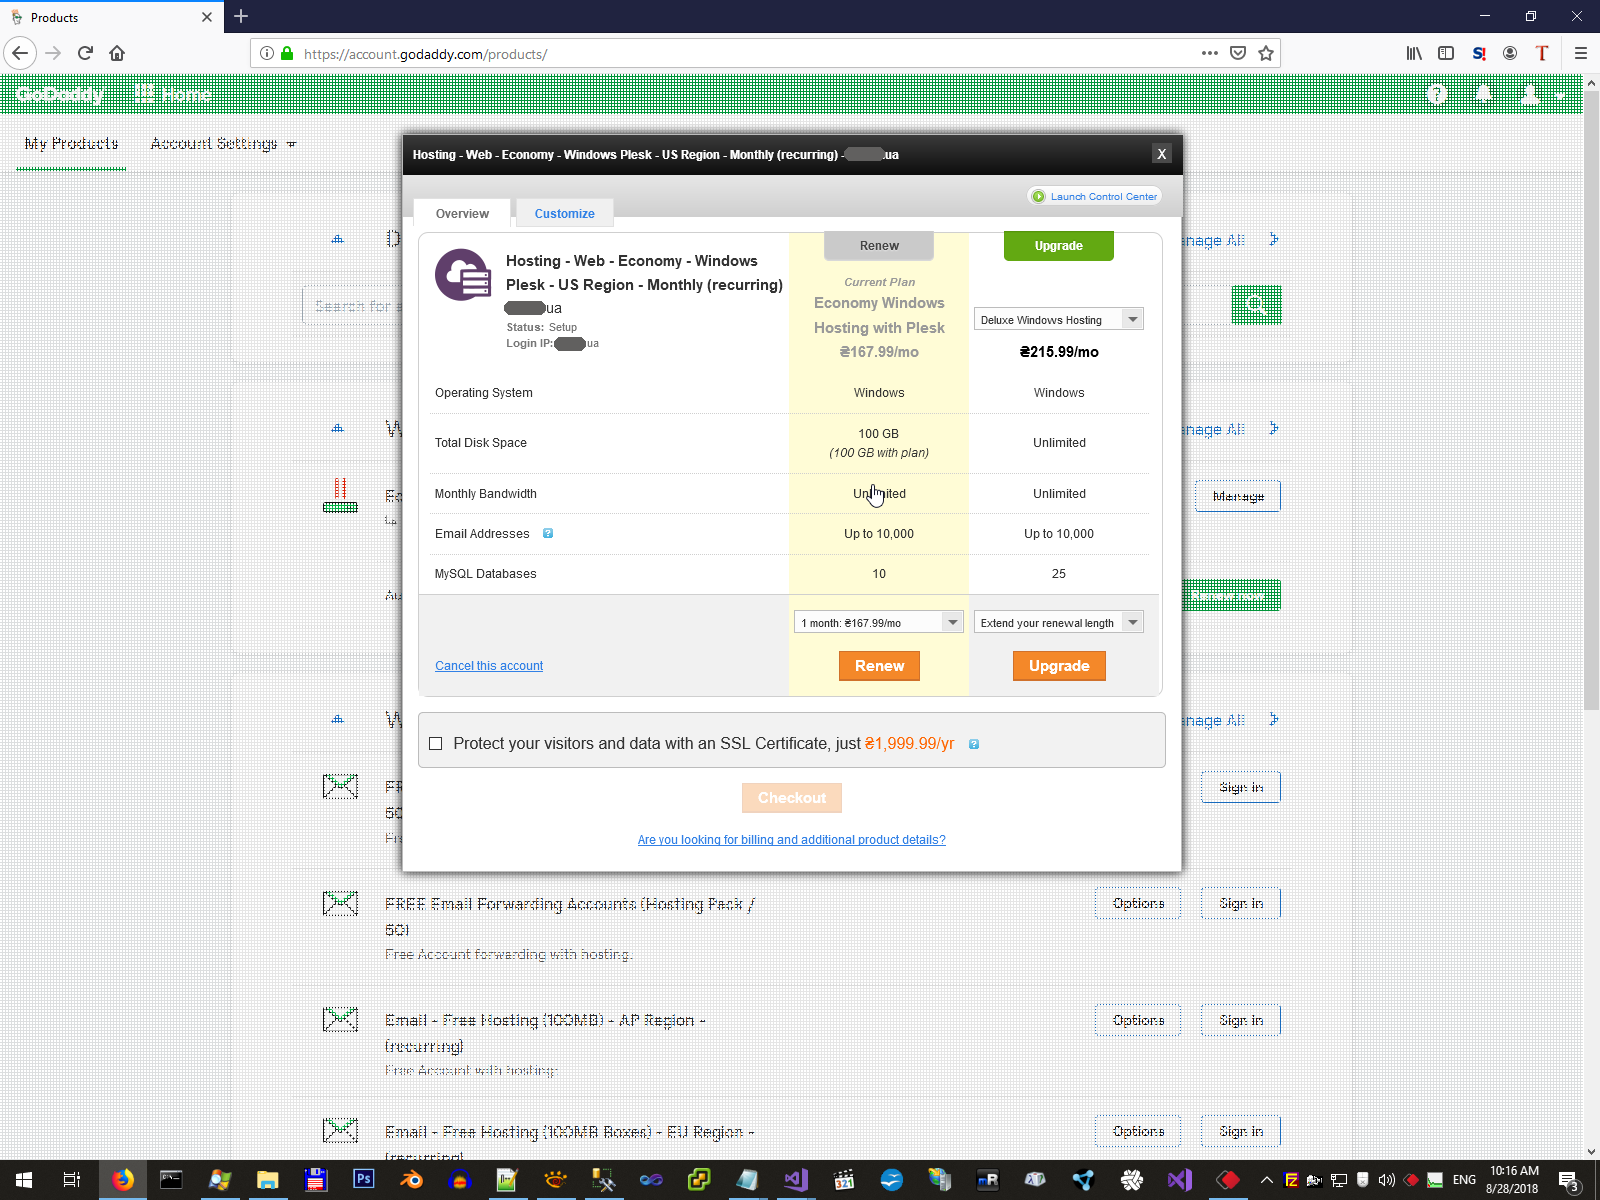
Task: Click the Launch Control Center link text
Action: coord(1104,197)
